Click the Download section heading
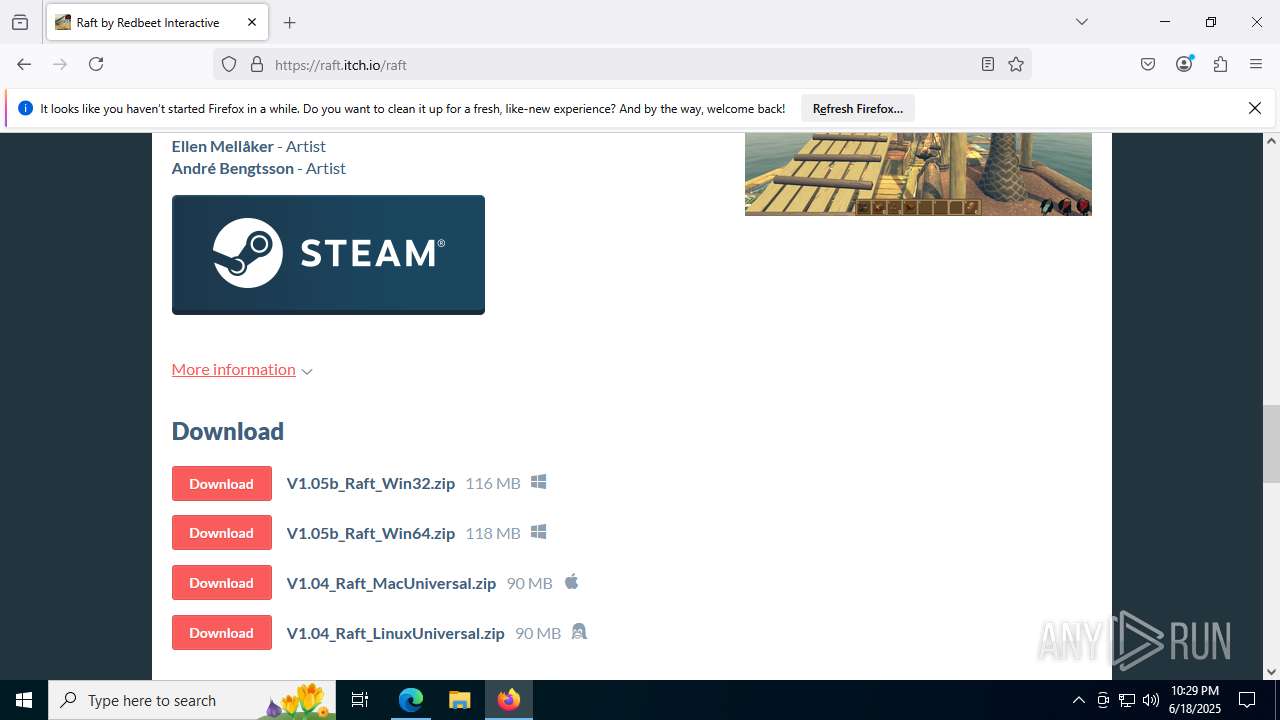1280x720 pixels. [x=228, y=431]
